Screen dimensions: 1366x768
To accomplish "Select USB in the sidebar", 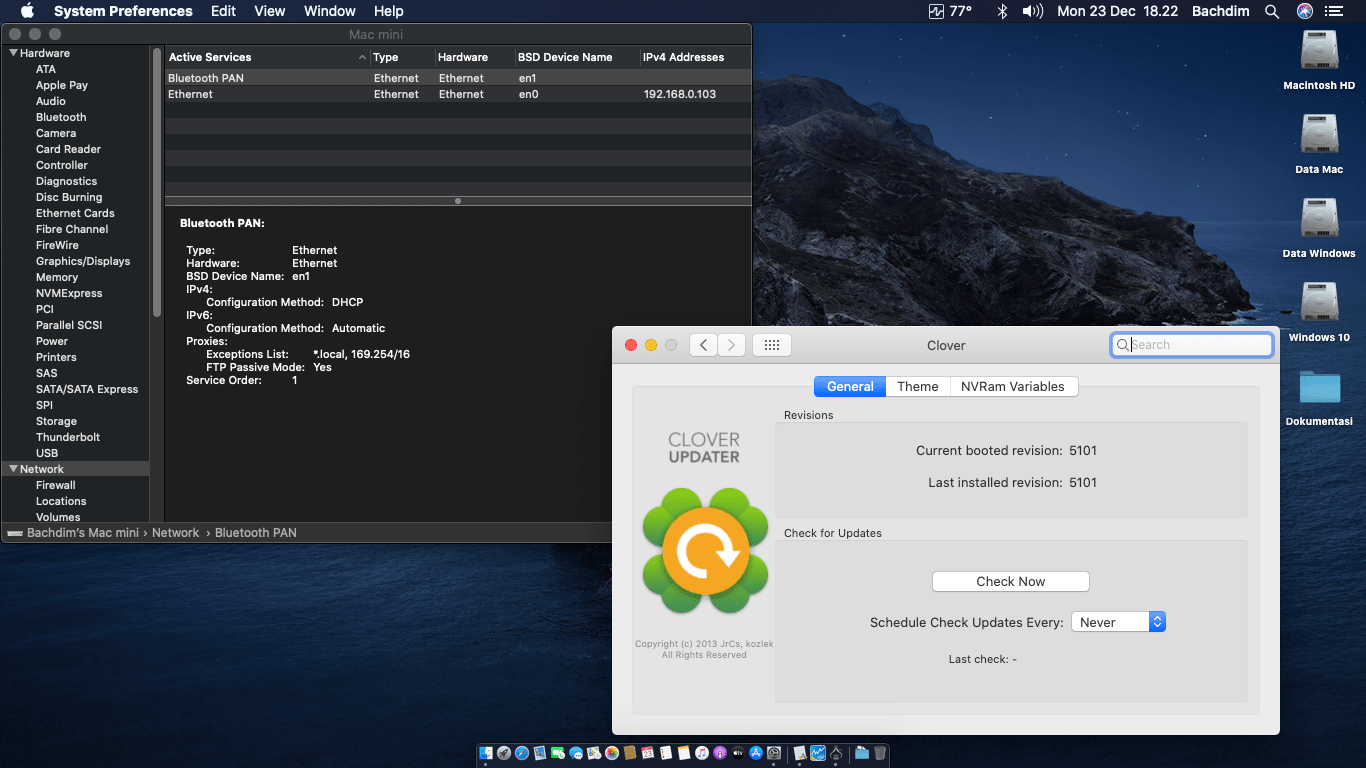I will click(x=47, y=453).
